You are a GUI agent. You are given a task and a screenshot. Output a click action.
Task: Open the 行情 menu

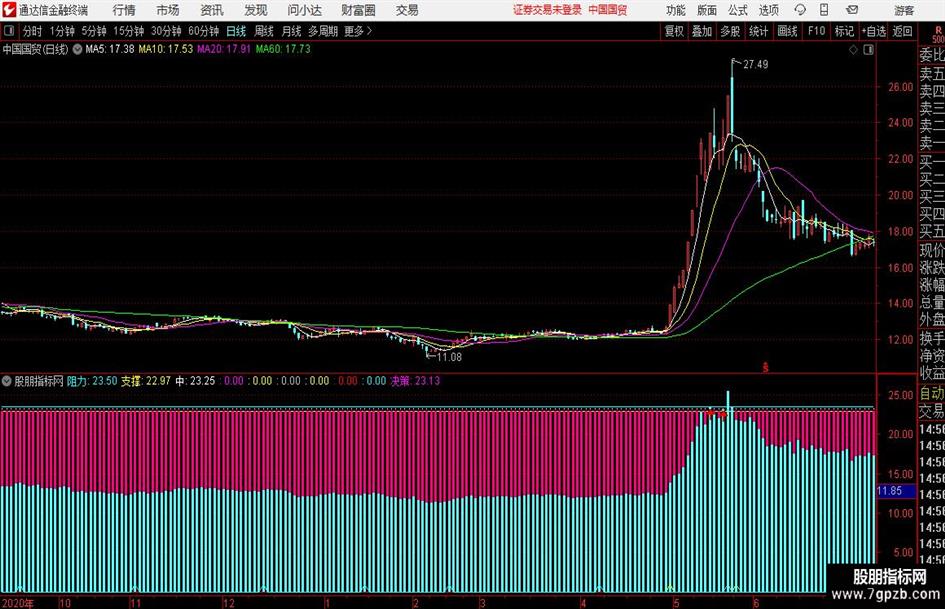124,10
